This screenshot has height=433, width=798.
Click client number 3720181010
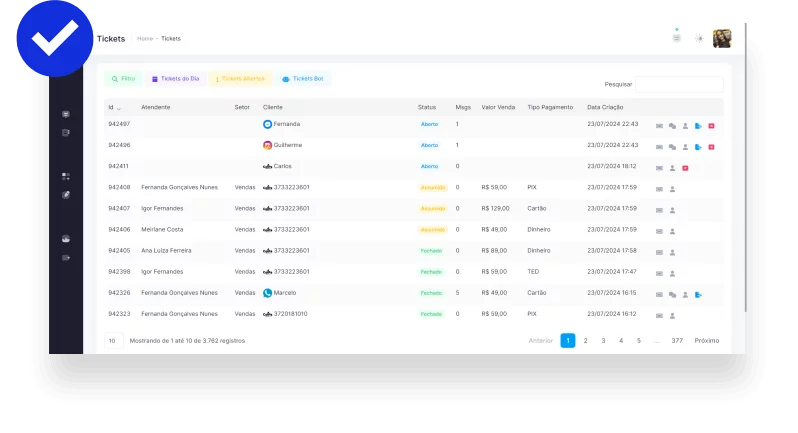coord(291,314)
